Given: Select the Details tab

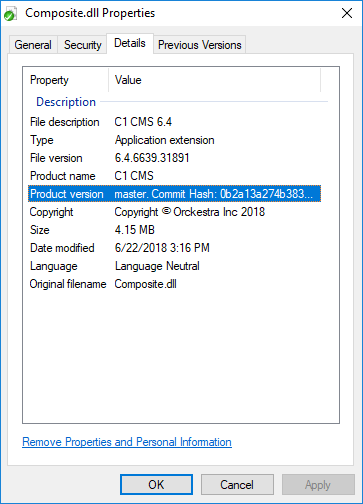Looking at the screenshot, I should click(130, 43).
